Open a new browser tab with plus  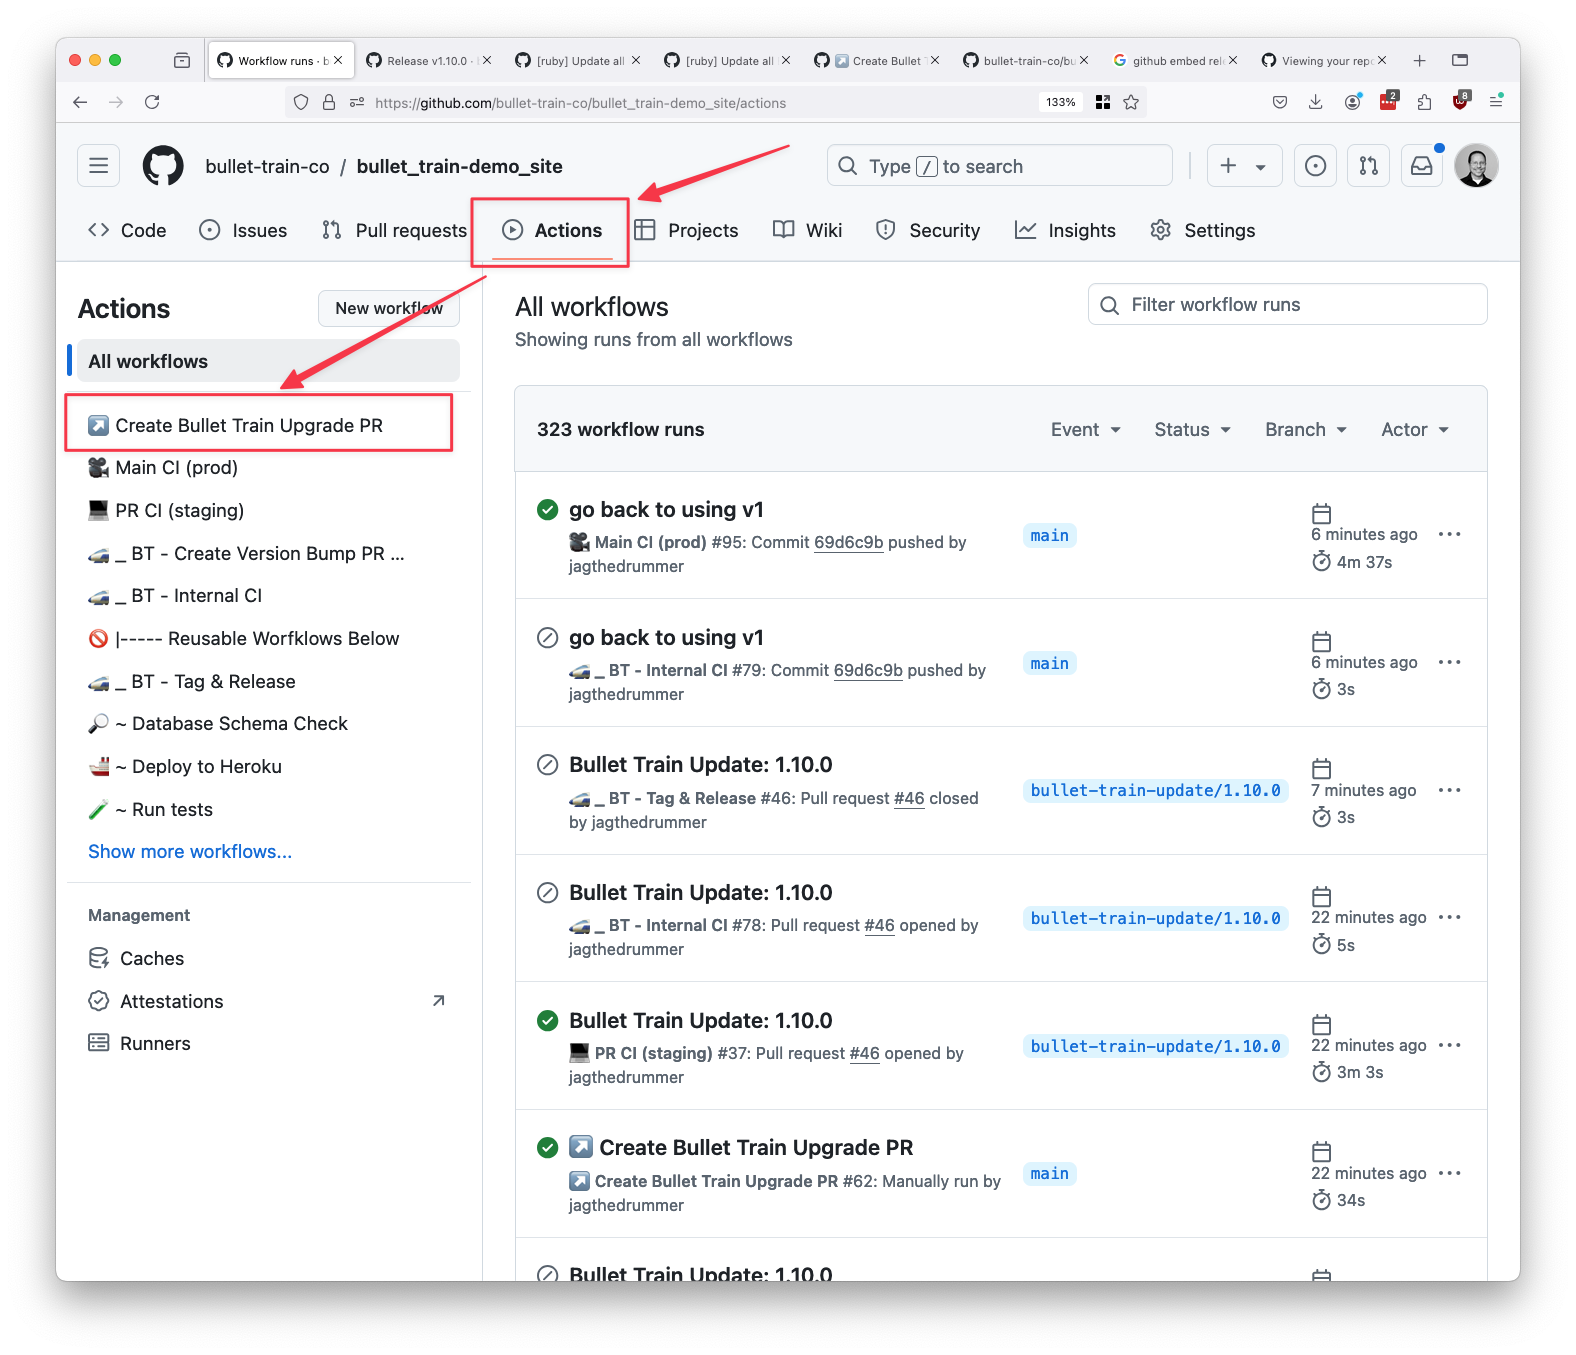1419,61
